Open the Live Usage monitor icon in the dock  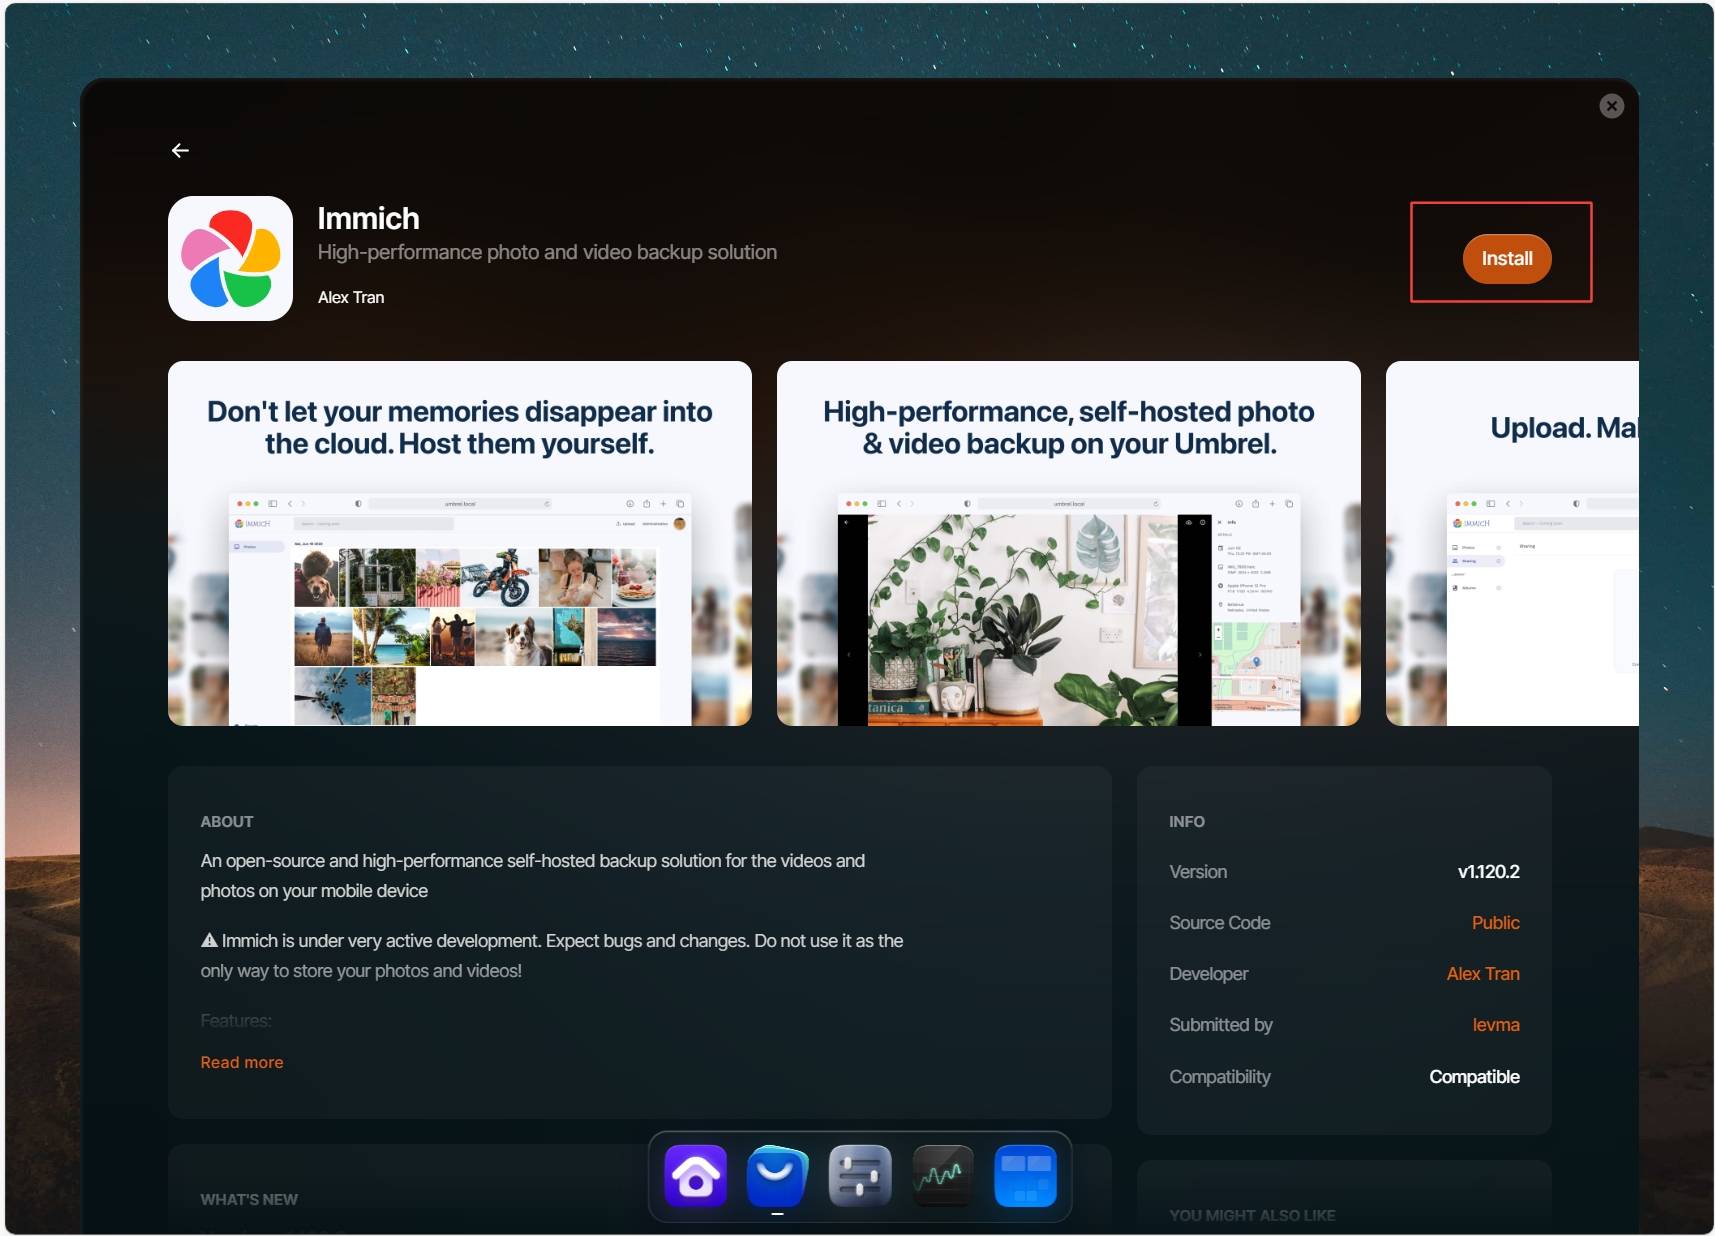[x=943, y=1176]
